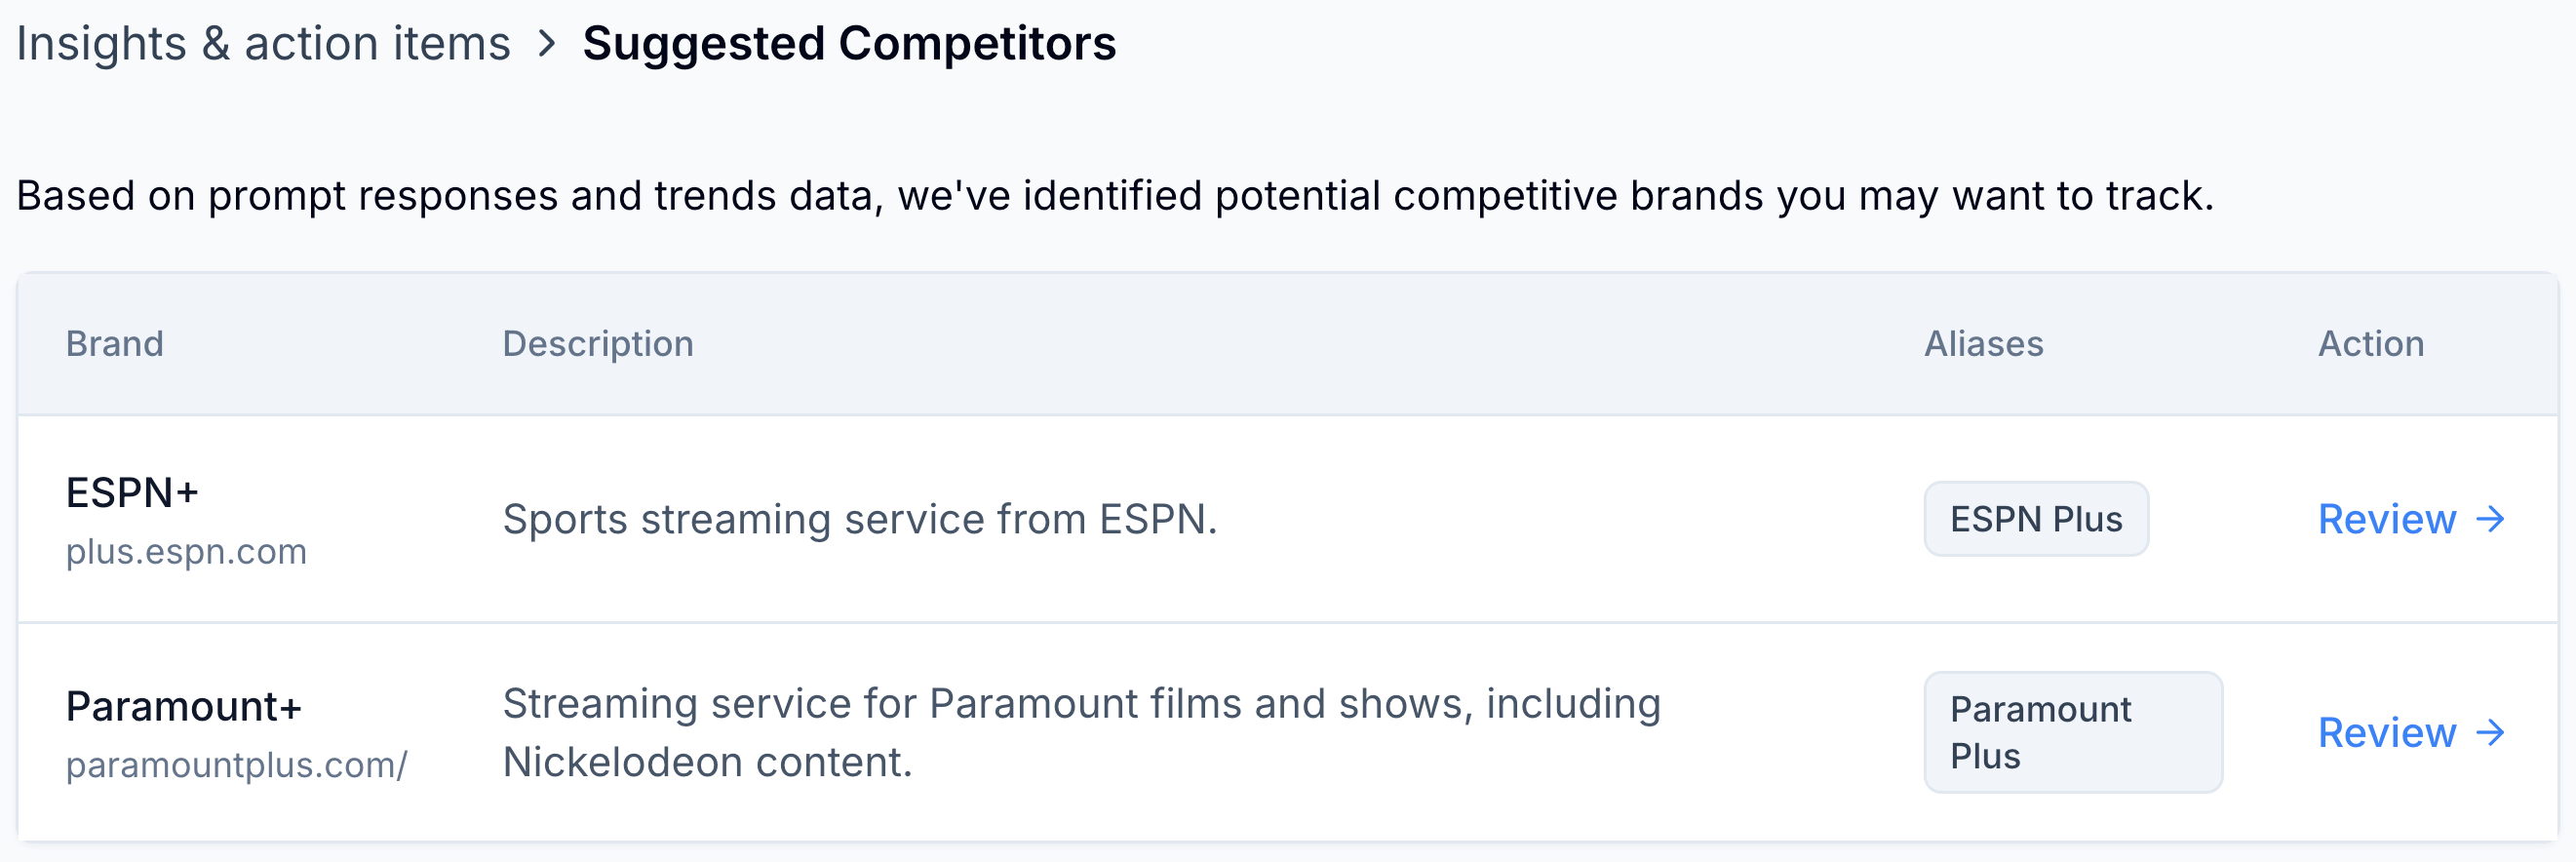The width and height of the screenshot is (2576, 862).
Task: Click the Aliases column header
Action: 1984,344
